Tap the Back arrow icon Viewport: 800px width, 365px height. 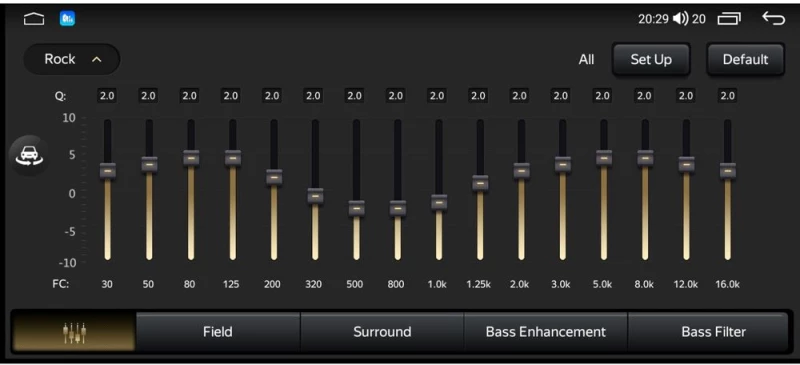(773, 18)
